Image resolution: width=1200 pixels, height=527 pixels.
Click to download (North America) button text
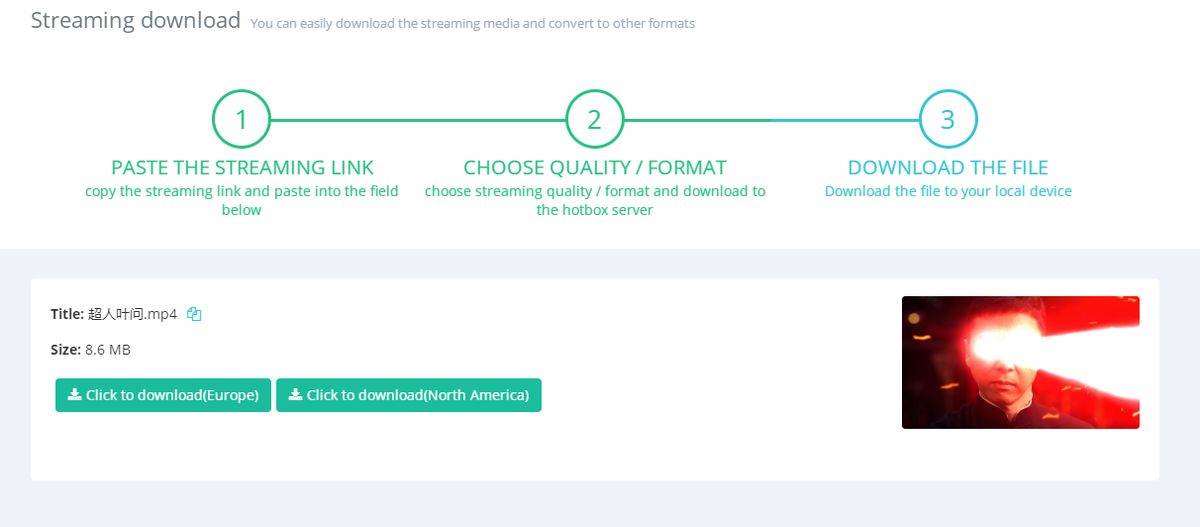(x=418, y=395)
